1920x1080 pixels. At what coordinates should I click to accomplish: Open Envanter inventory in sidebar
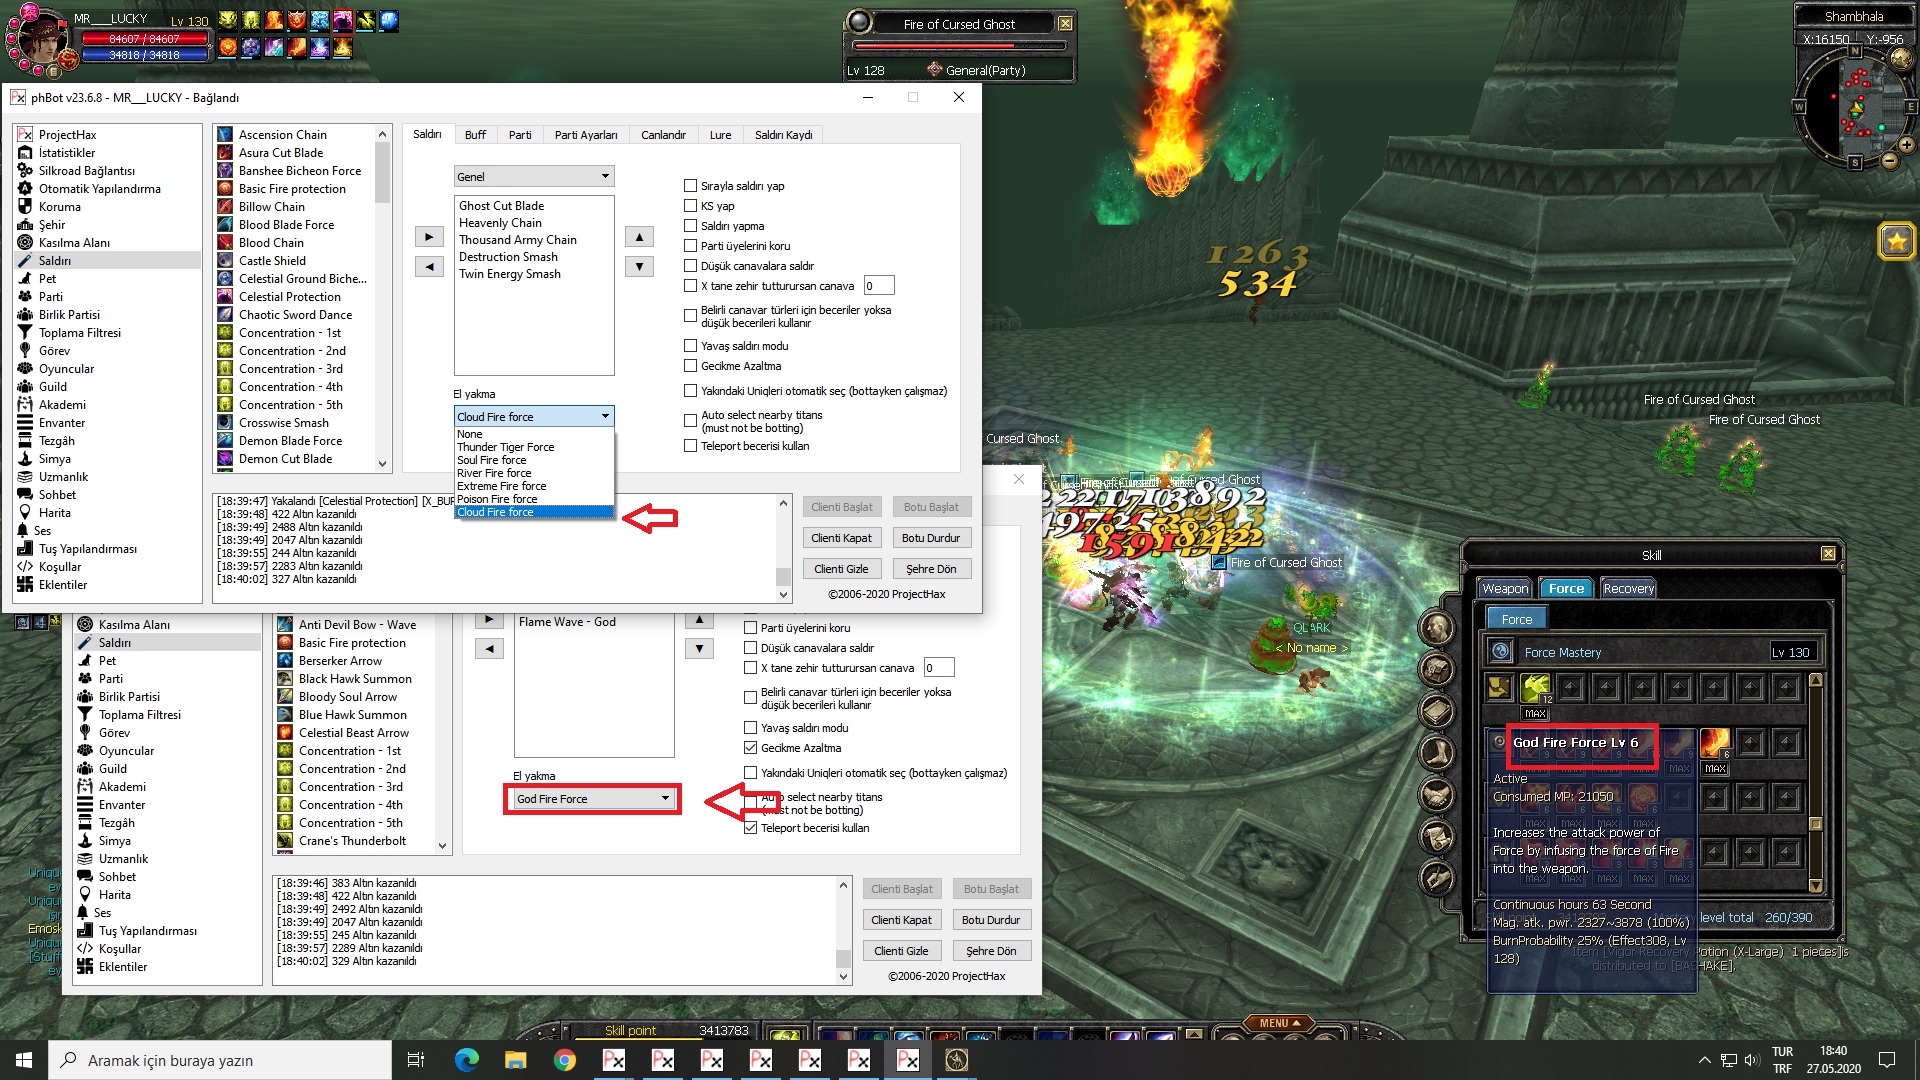pyautogui.click(x=61, y=423)
